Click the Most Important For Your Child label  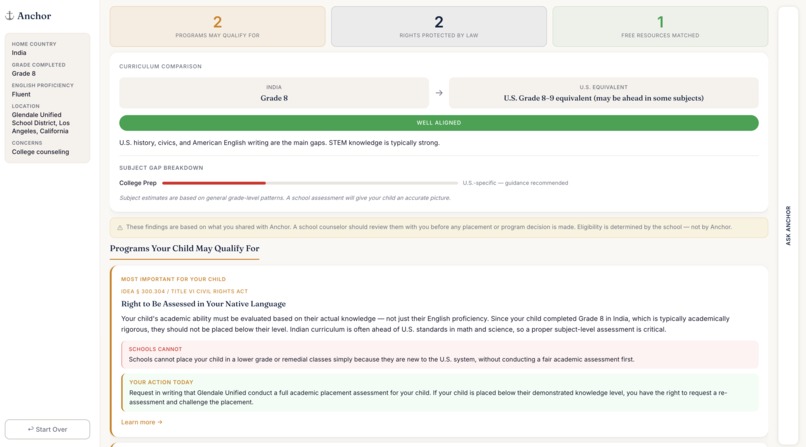click(x=173, y=279)
